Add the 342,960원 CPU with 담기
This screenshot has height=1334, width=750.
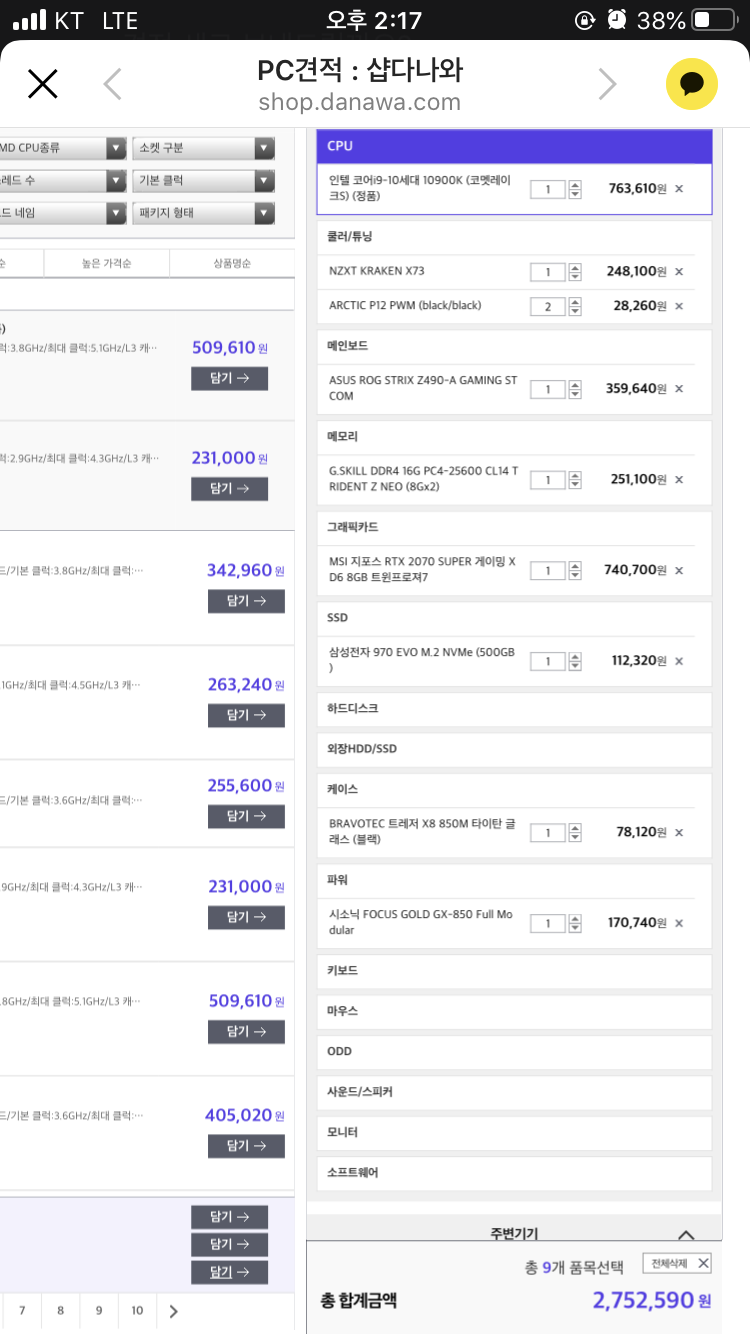point(246,601)
